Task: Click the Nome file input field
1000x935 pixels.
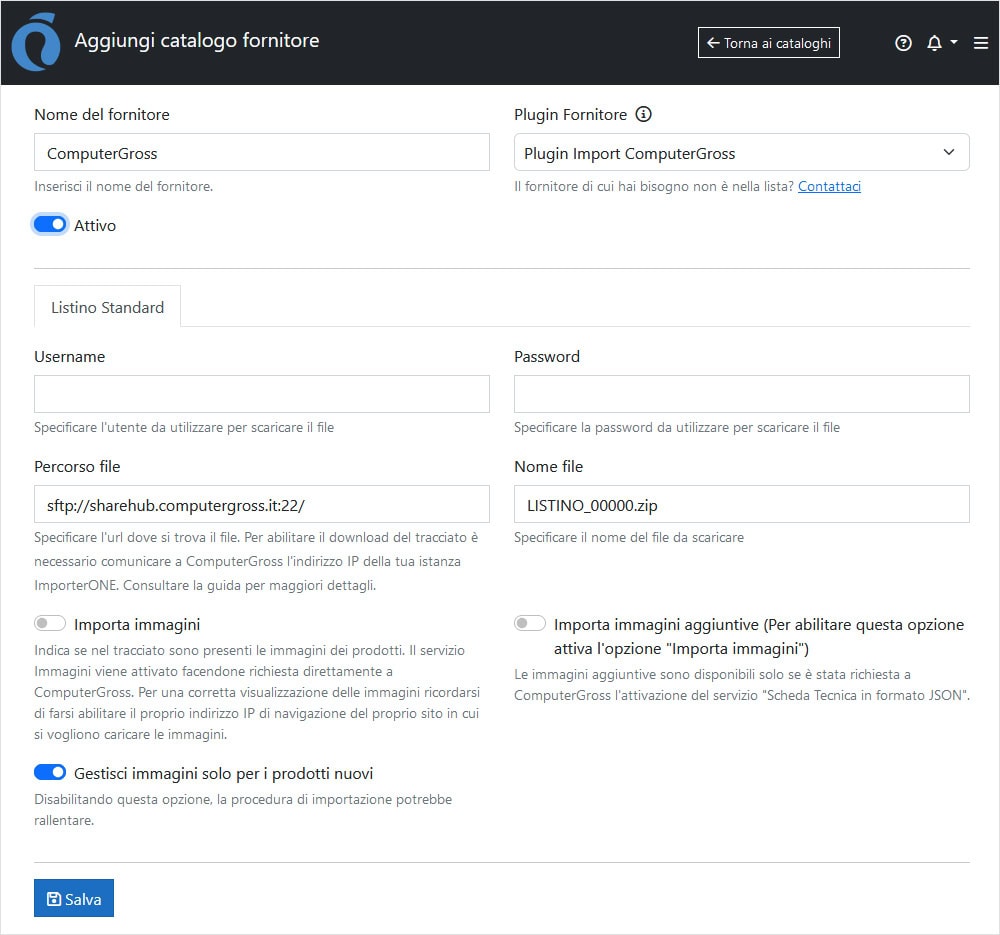Action: [741, 504]
